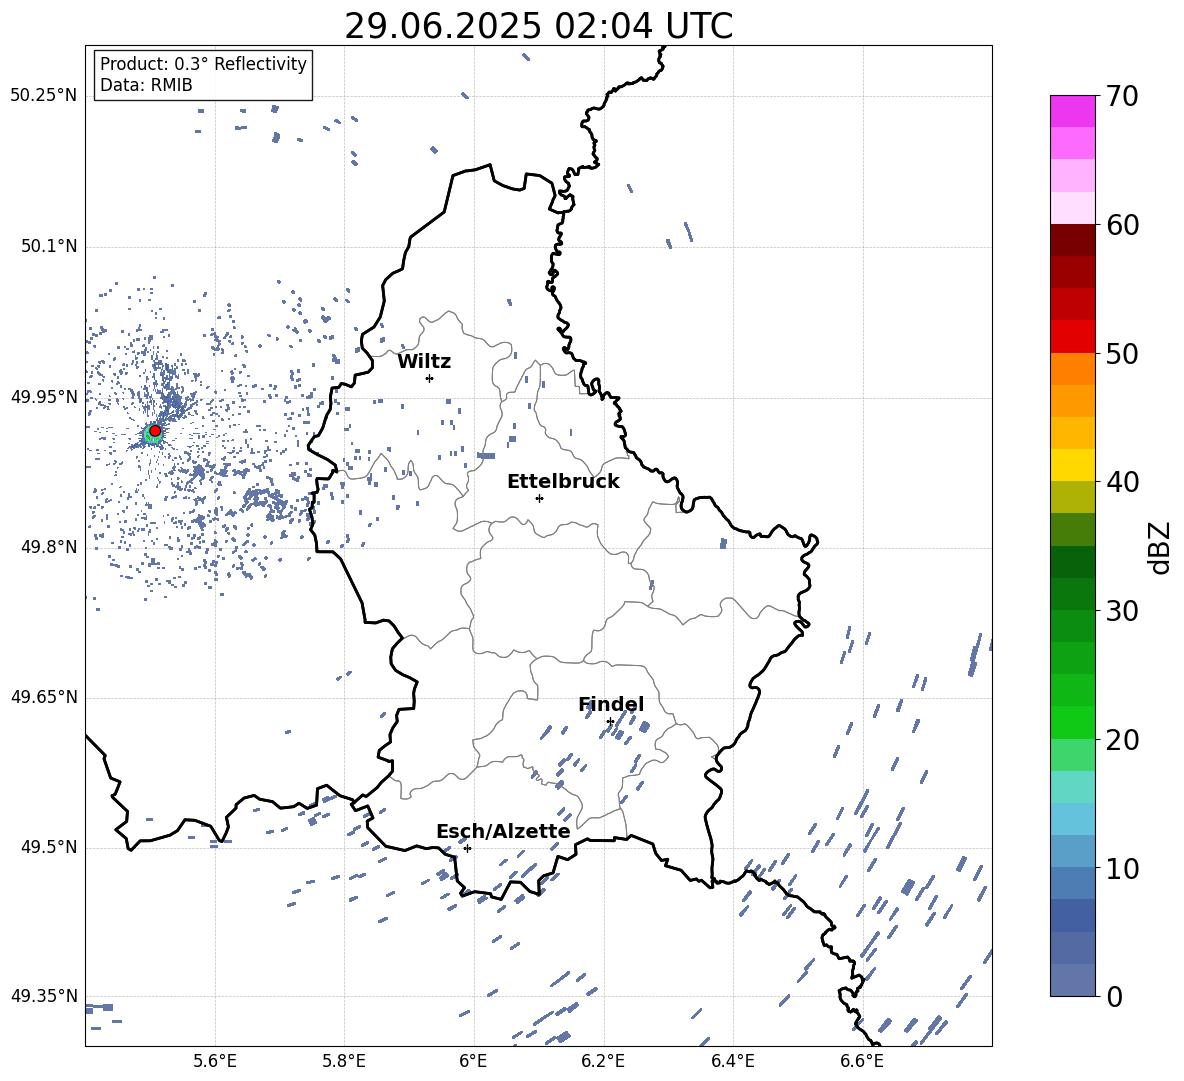Click the cyan colorbar segment below 20
Viewport: 1184px width, 1081px height.
point(1072,787)
